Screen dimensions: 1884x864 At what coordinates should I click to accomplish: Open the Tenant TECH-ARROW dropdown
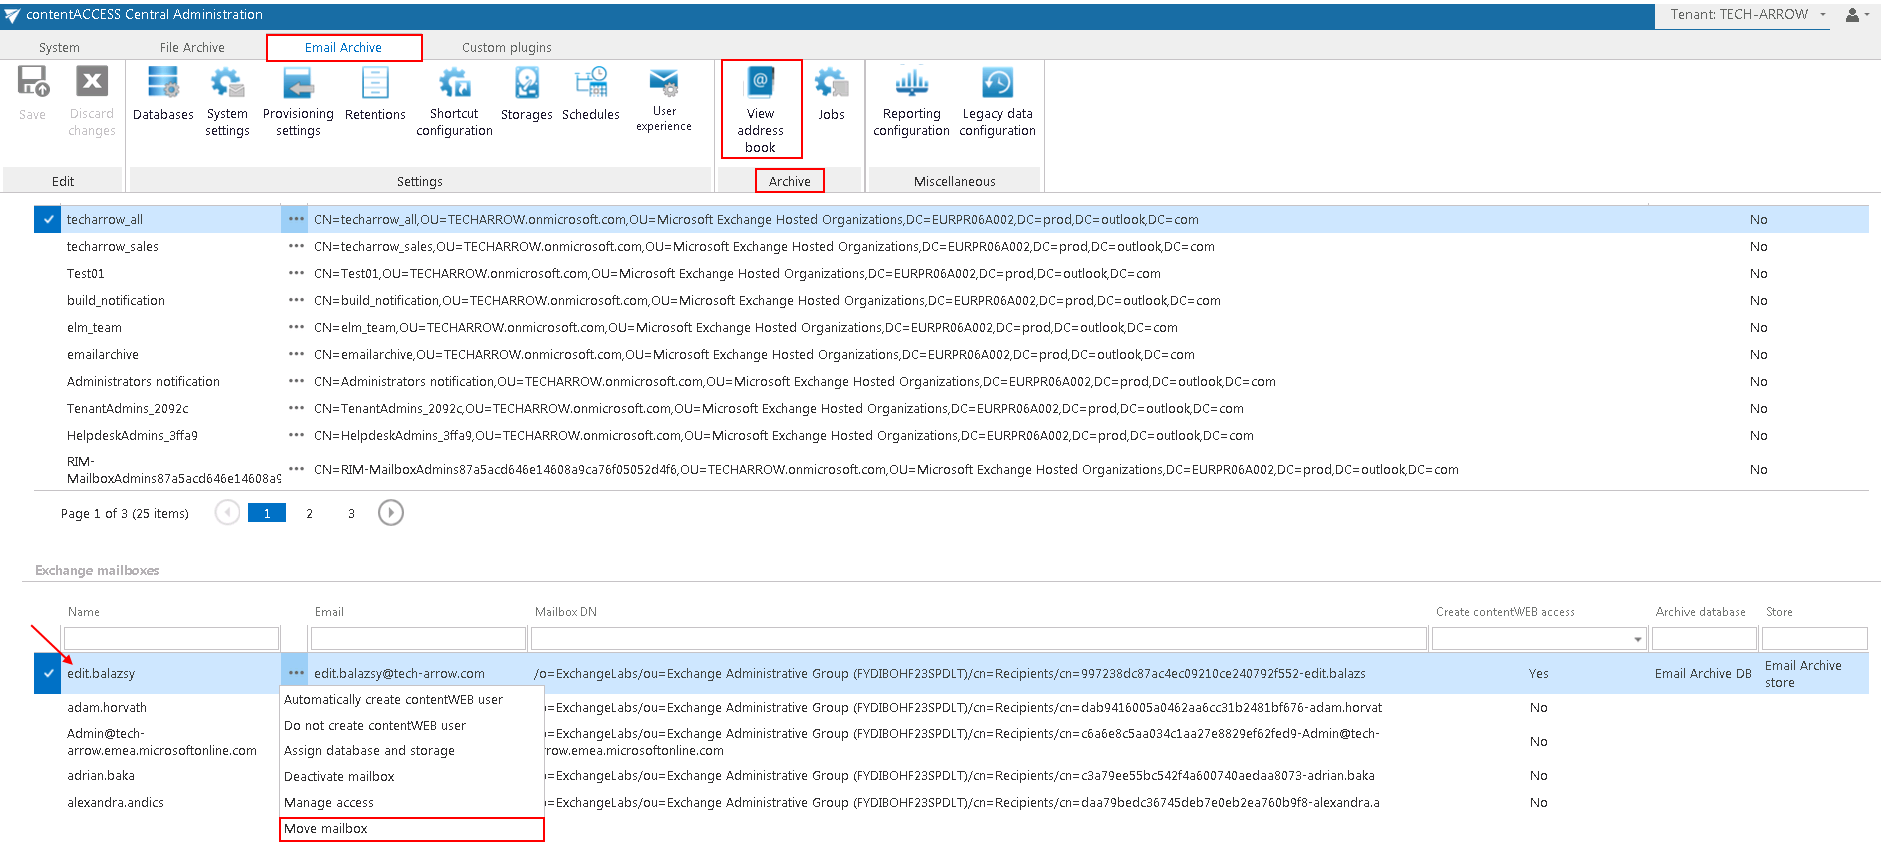[1748, 15]
